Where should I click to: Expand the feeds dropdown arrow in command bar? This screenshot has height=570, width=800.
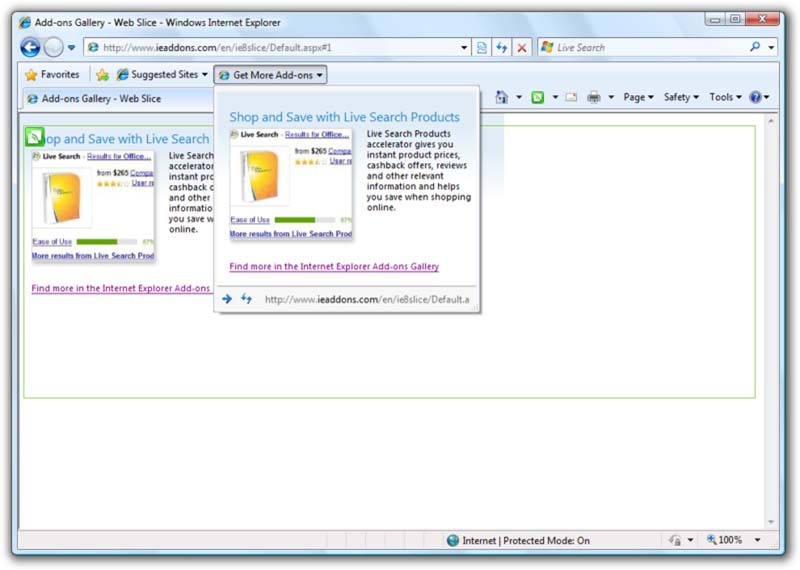(555, 97)
